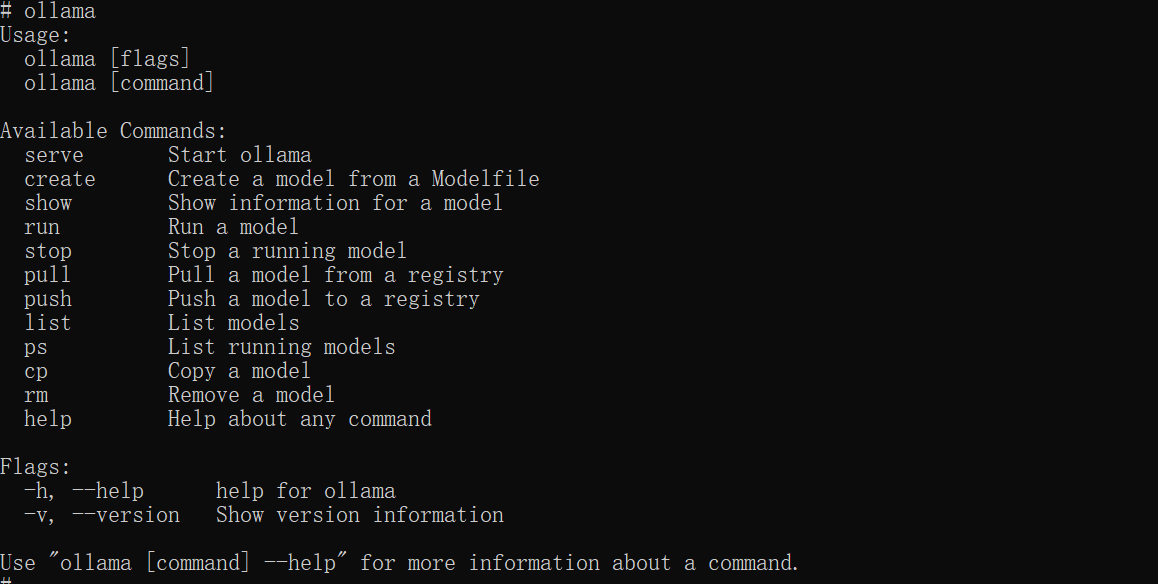This screenshot has width=1158, height=584.
Task: Click the '--help' flag text
Action: click(108, 491)
